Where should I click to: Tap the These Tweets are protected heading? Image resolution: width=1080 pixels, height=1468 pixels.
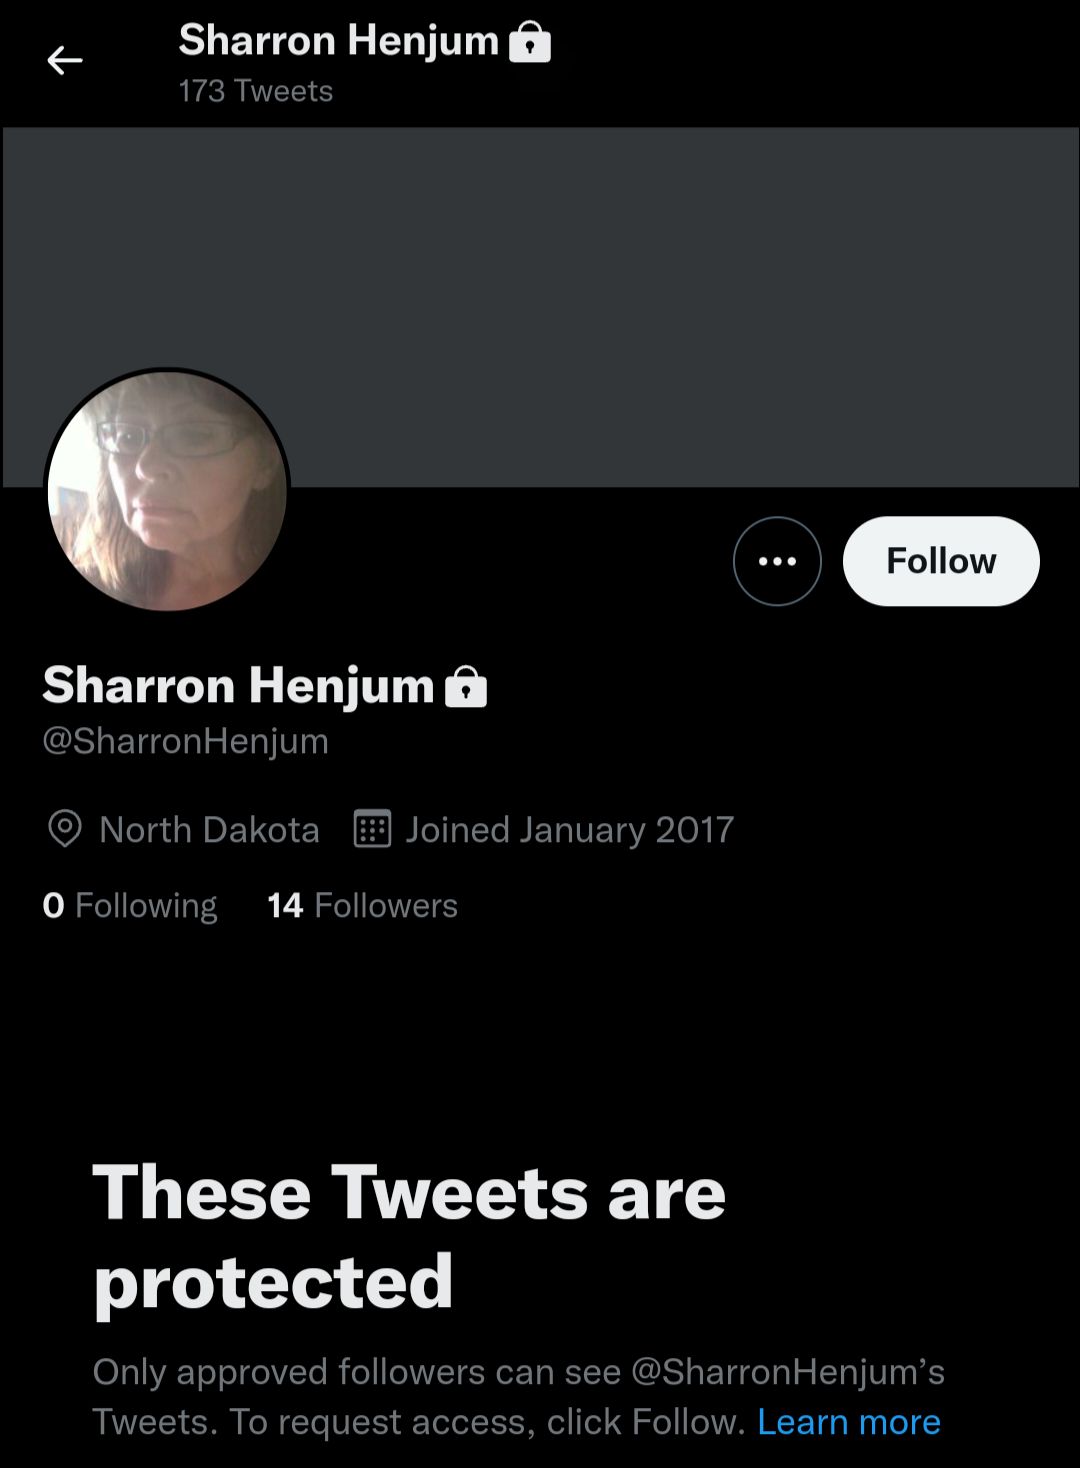(x=409, y=1238)
